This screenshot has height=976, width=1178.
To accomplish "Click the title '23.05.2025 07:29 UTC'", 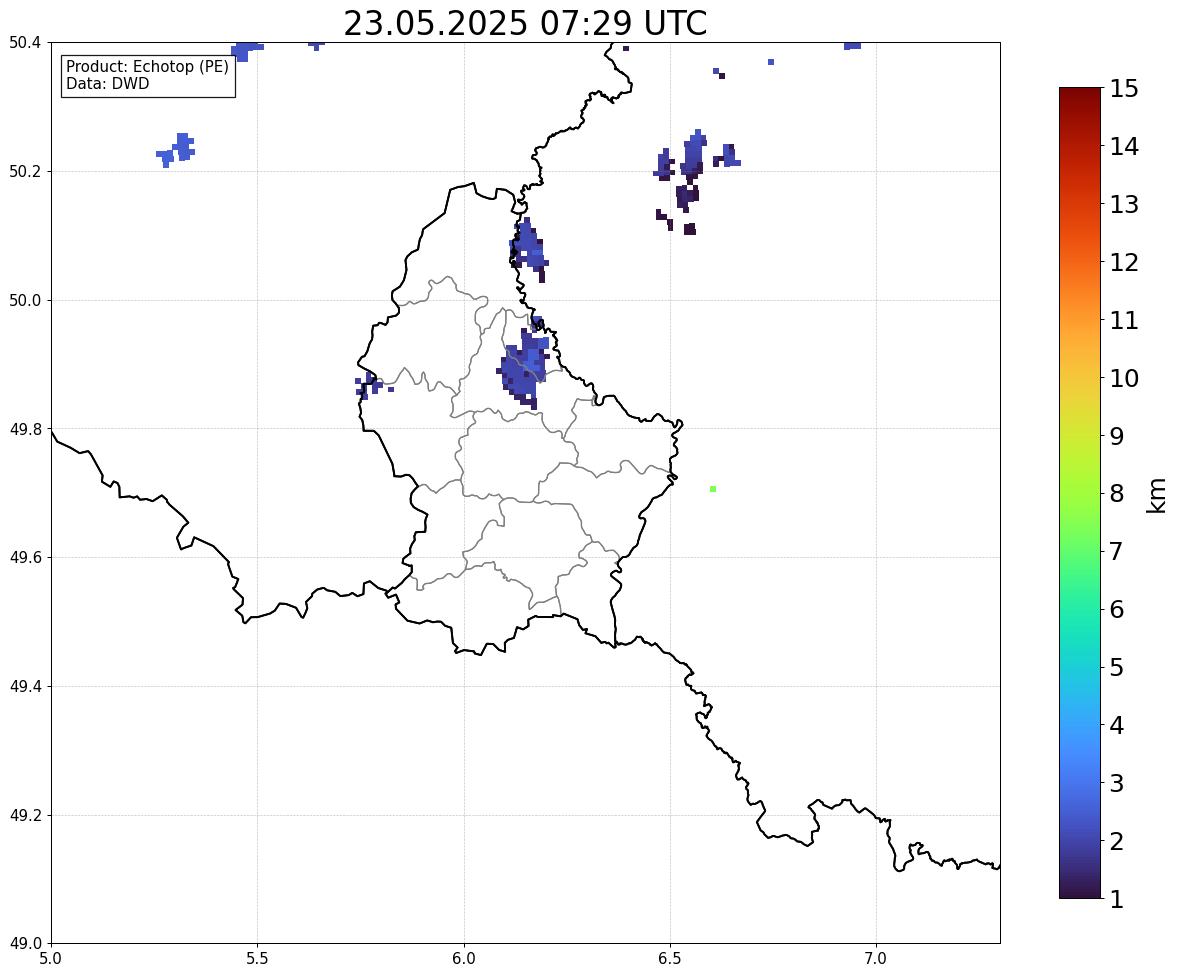I will pyautogui.click(x=525, y=23).
